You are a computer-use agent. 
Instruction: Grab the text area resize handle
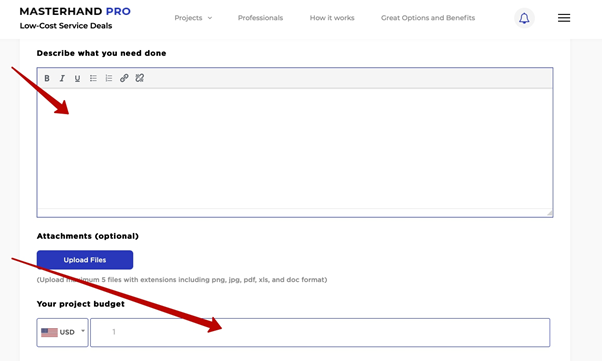(x=549, y=213)
